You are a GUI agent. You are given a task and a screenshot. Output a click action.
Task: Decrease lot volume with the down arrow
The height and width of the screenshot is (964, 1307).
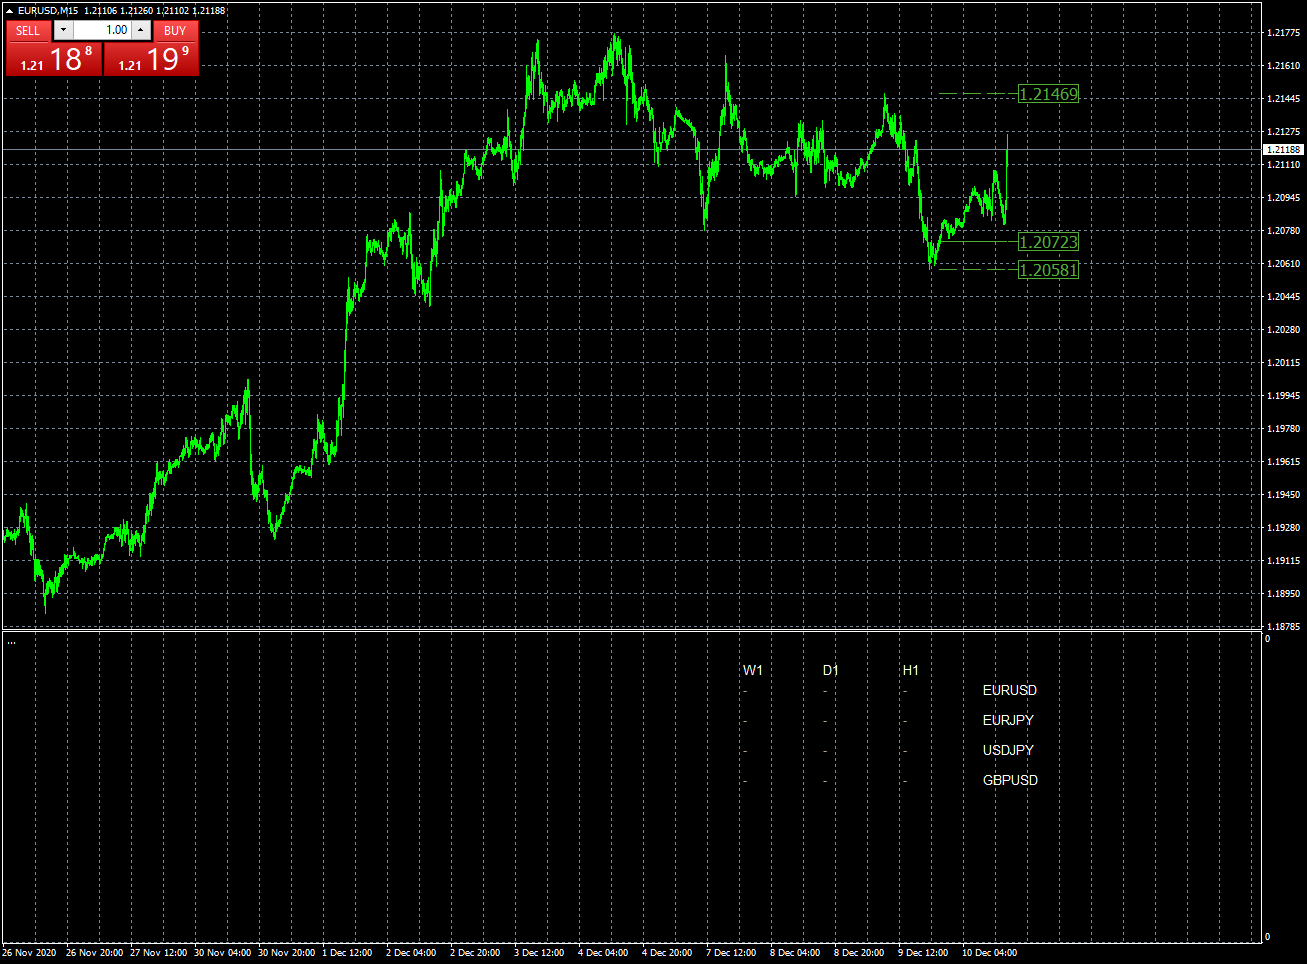coord(63,30)
